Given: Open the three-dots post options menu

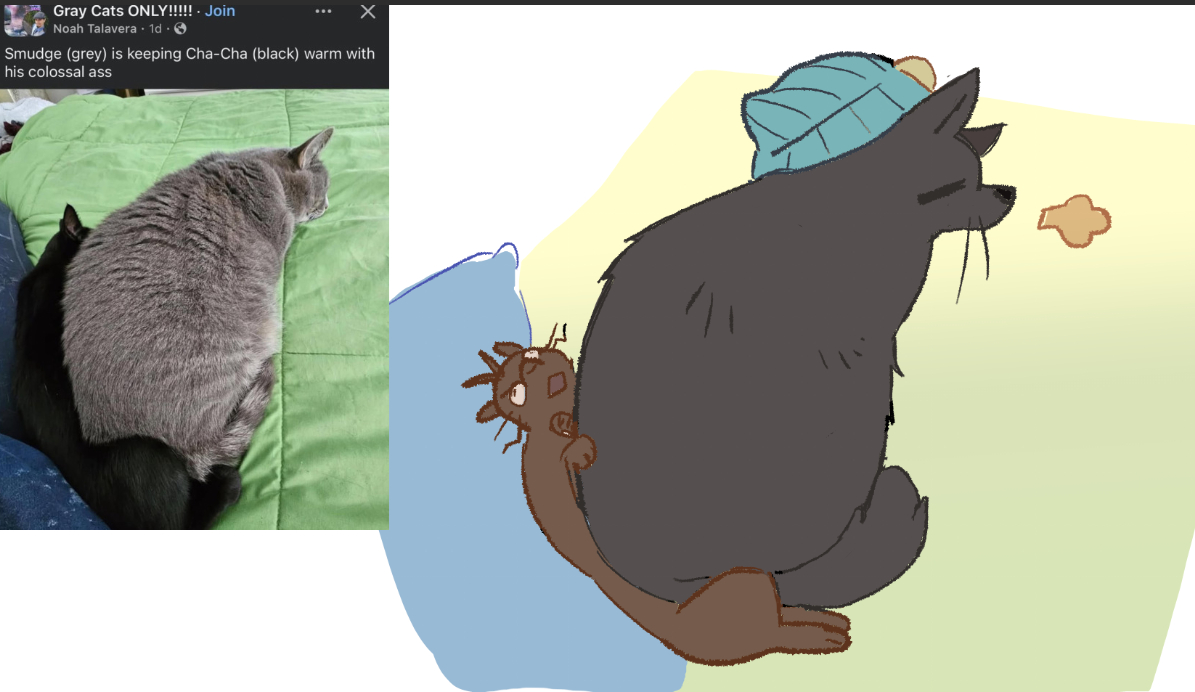Looking at the screenshot, I should click(323, 12).
